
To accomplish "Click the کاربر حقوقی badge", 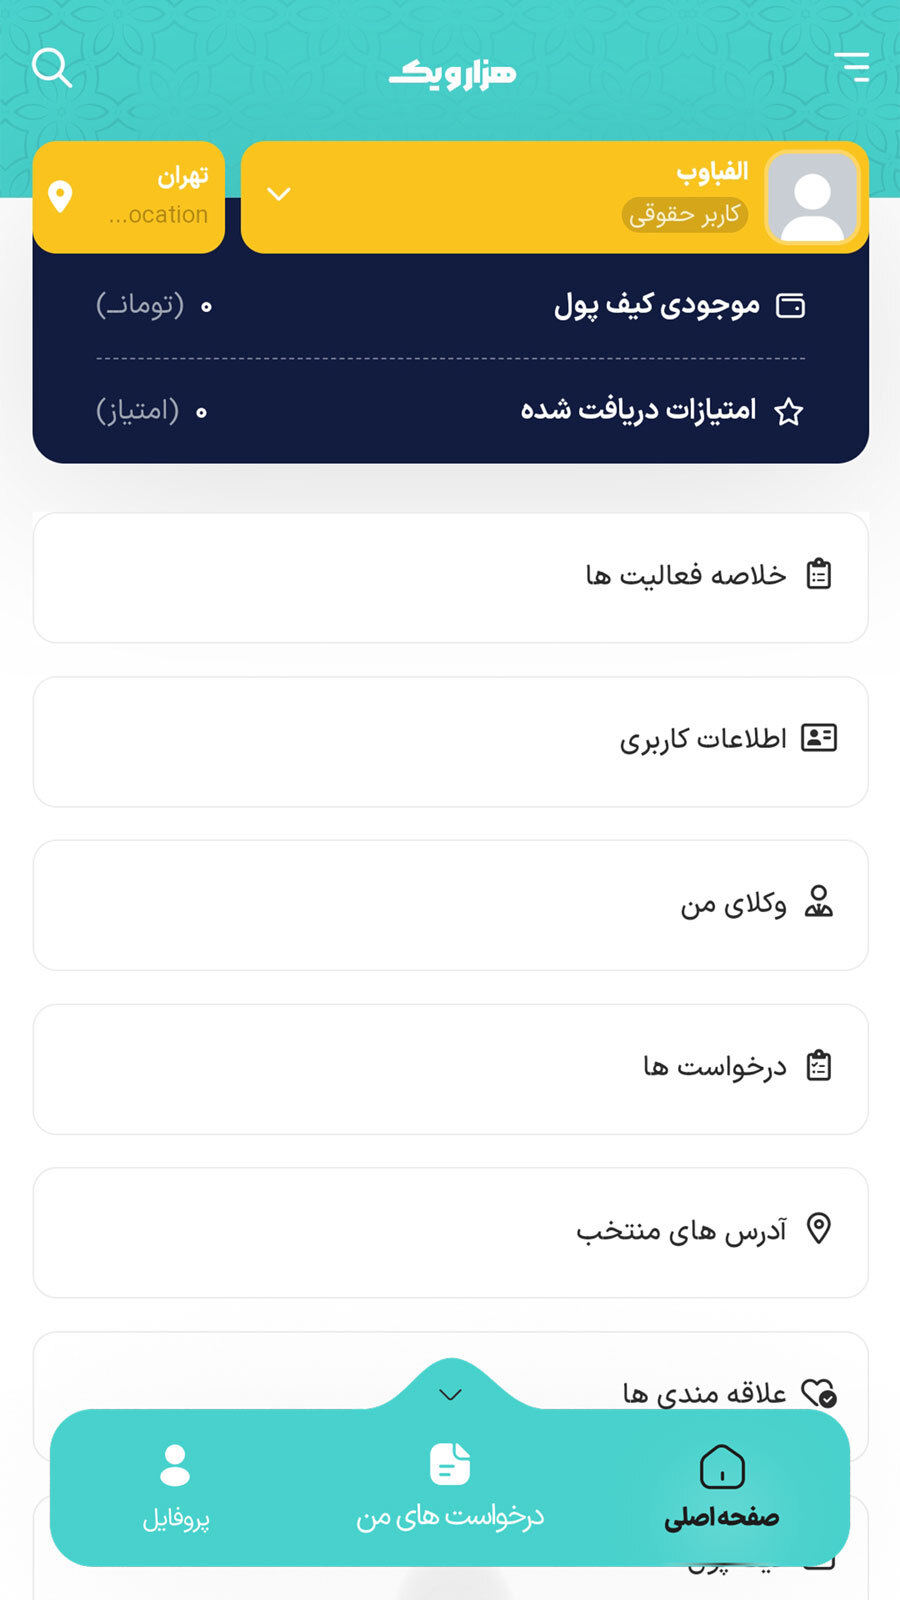I will tap(685, 214).
